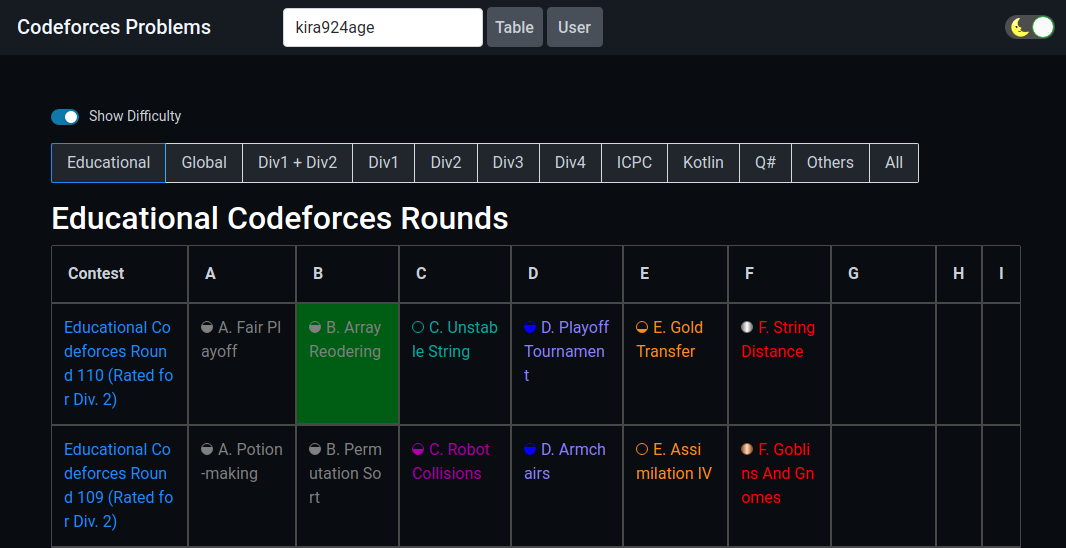This screenshot has width=1066, height=548.
Task: Select the Div2 tab
Action: point(446,163)
